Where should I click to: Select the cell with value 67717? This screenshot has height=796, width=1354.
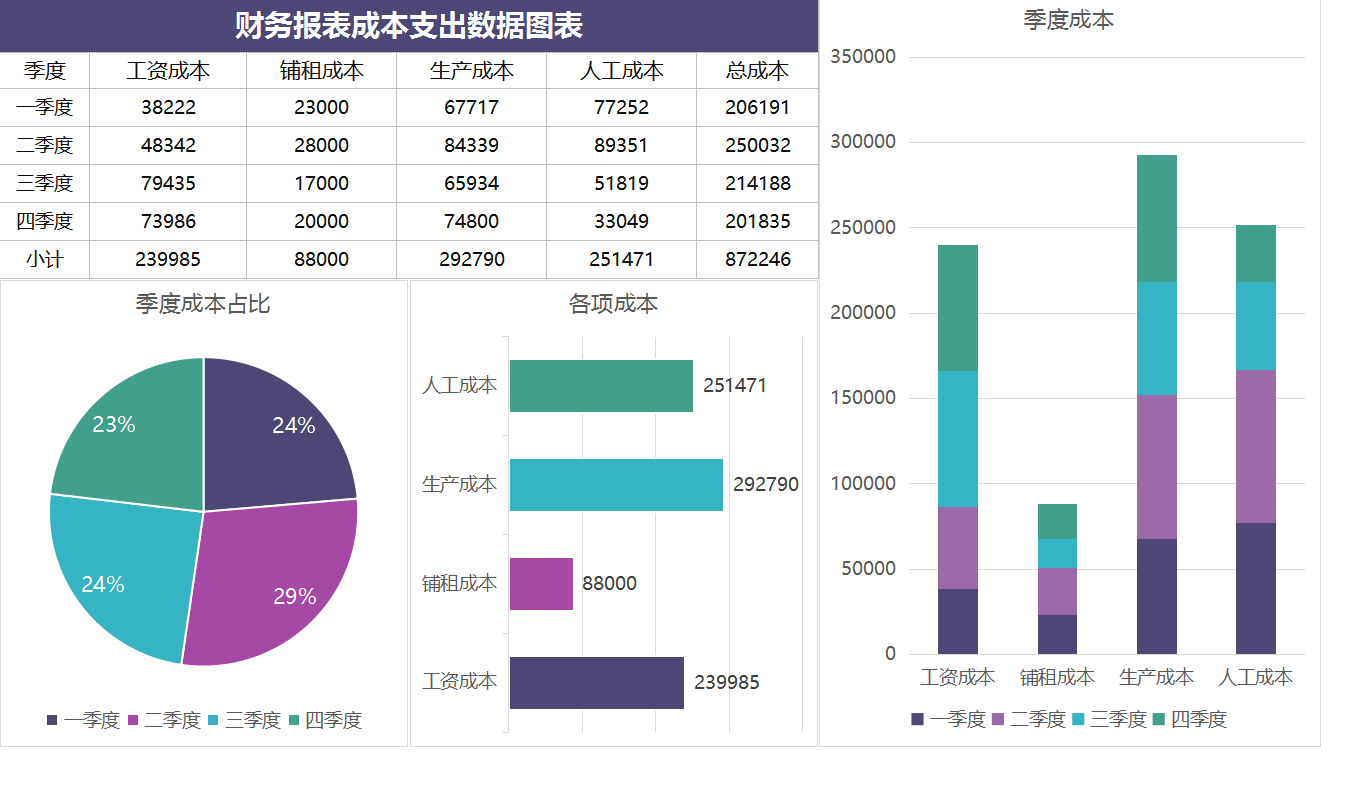tap(472, 108)
